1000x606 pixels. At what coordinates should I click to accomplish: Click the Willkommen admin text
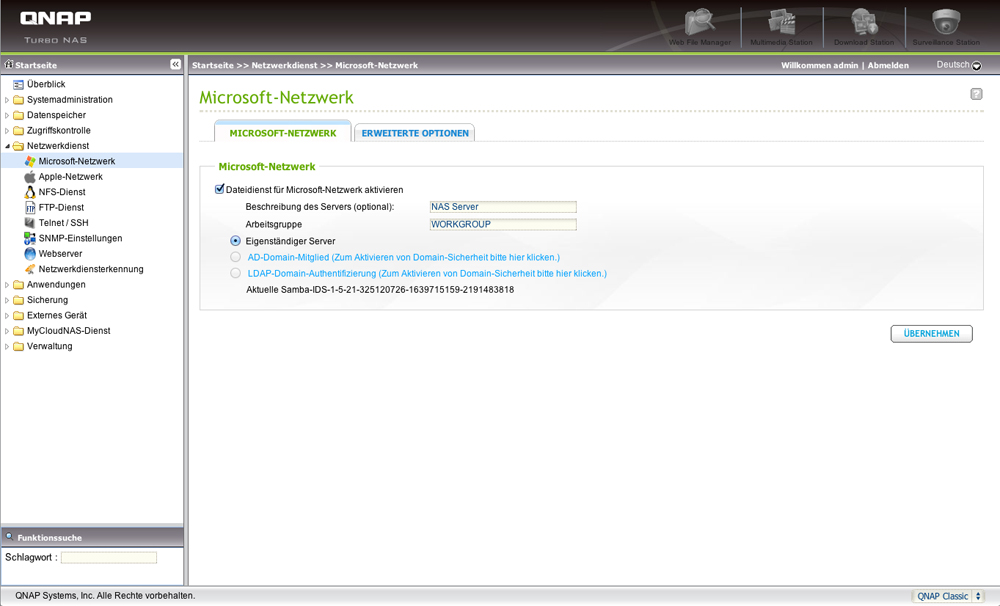point(820,65)
